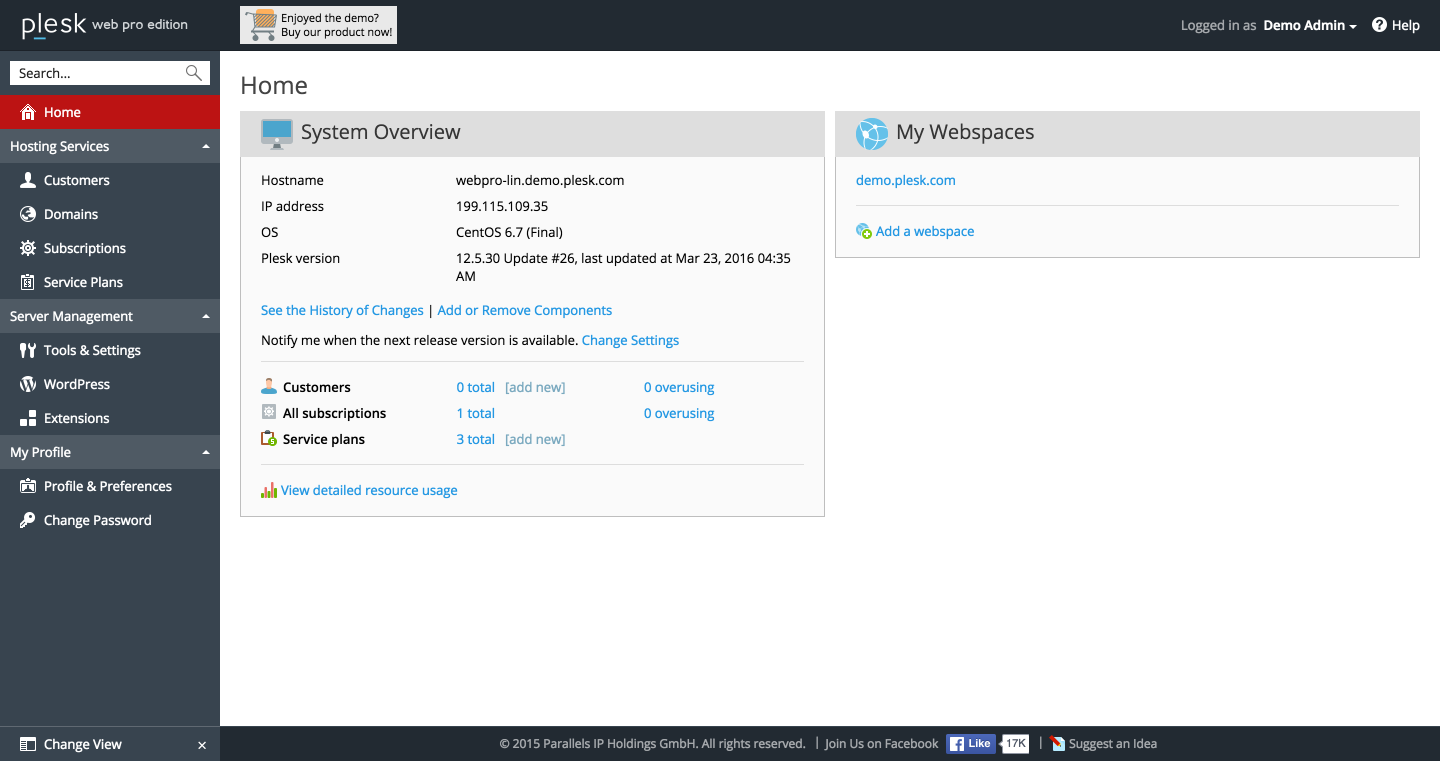Open the Demo Admin account dropdown
Screen dimensions: 1440x761
pos(1310,25)
